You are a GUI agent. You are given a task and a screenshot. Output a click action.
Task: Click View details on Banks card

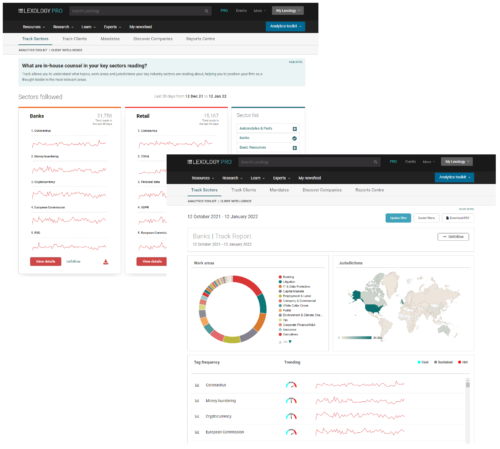coord(46,262)
